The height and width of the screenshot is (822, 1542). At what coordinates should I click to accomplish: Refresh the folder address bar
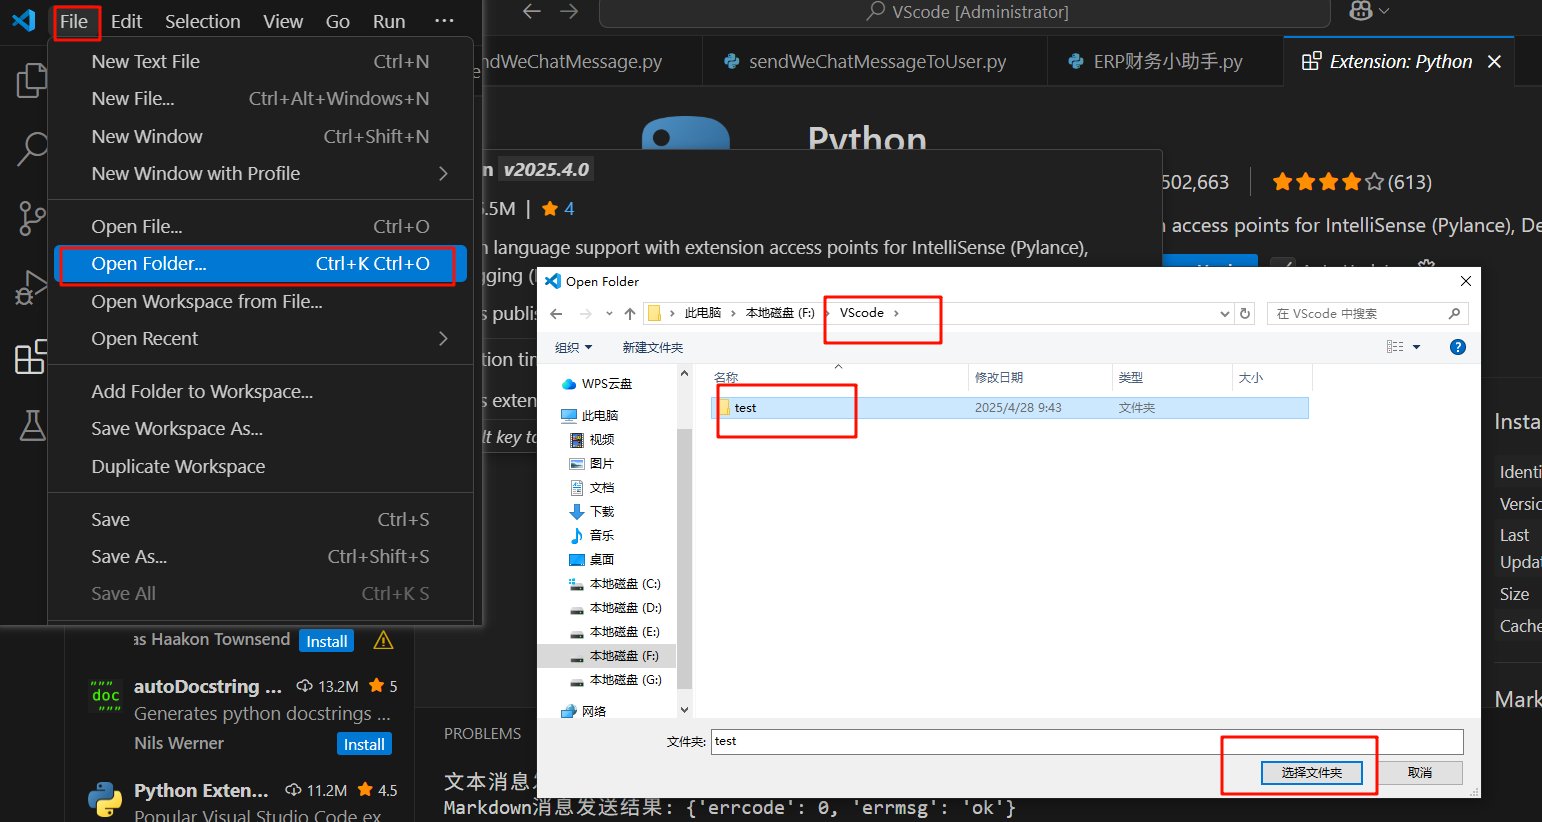1245,314
